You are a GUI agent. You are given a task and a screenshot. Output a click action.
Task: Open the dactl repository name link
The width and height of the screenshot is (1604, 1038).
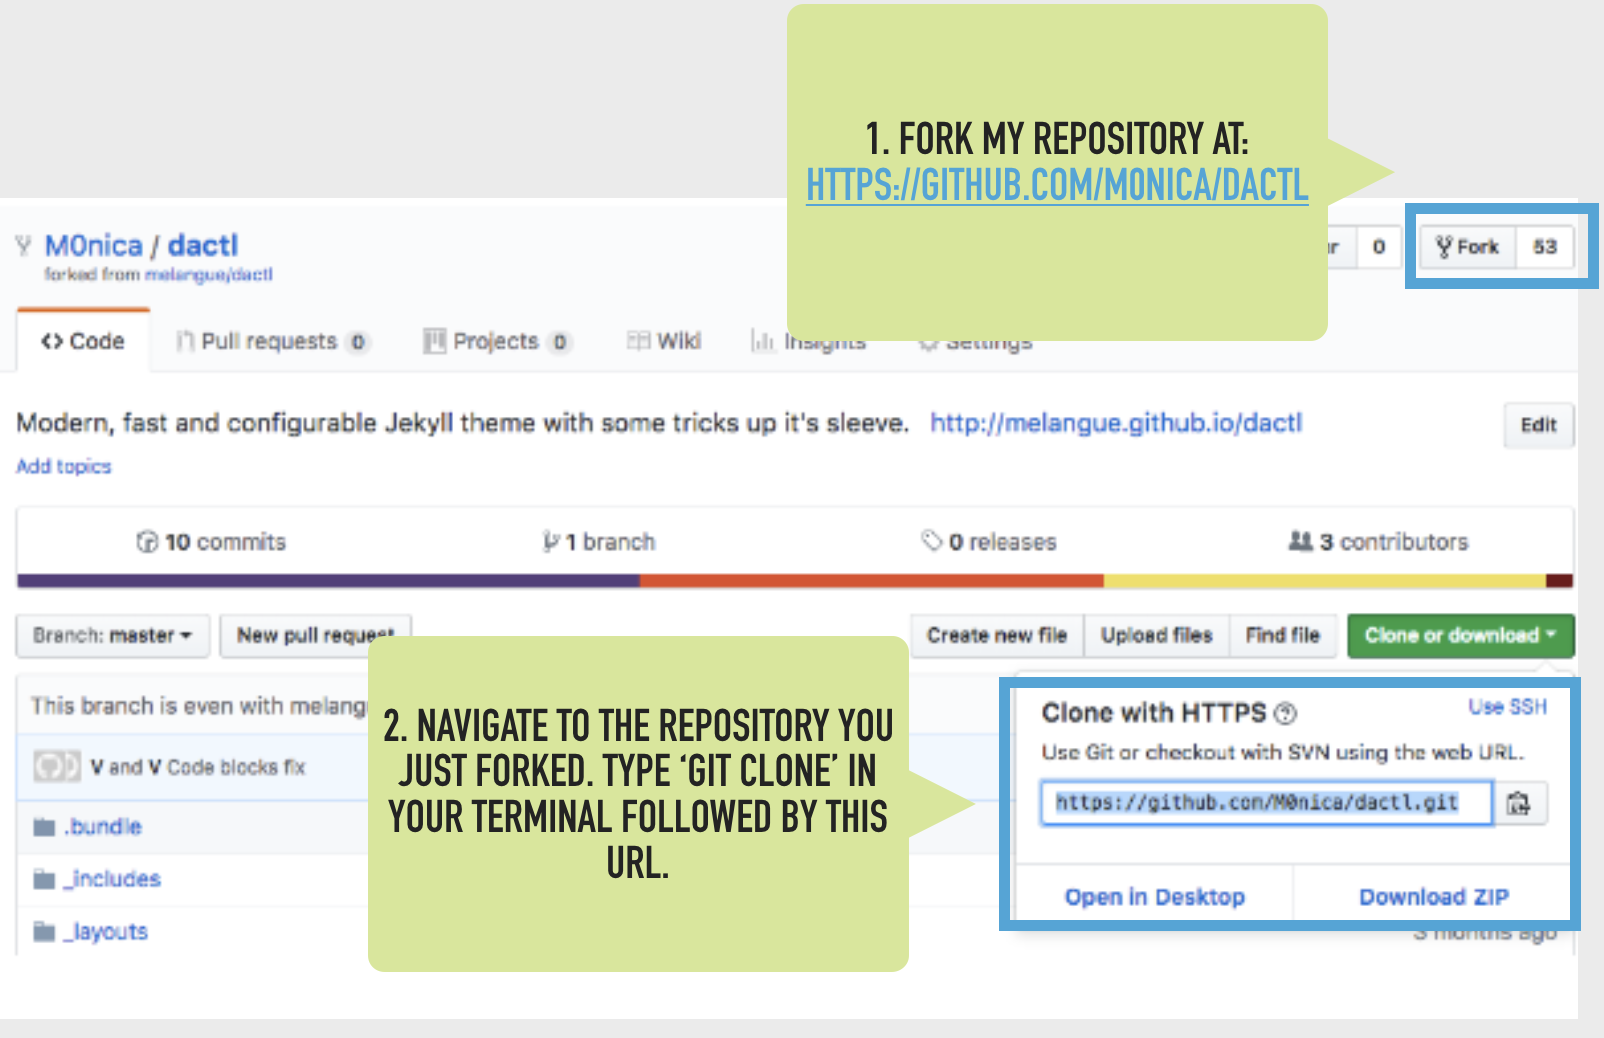pos(203,245)
